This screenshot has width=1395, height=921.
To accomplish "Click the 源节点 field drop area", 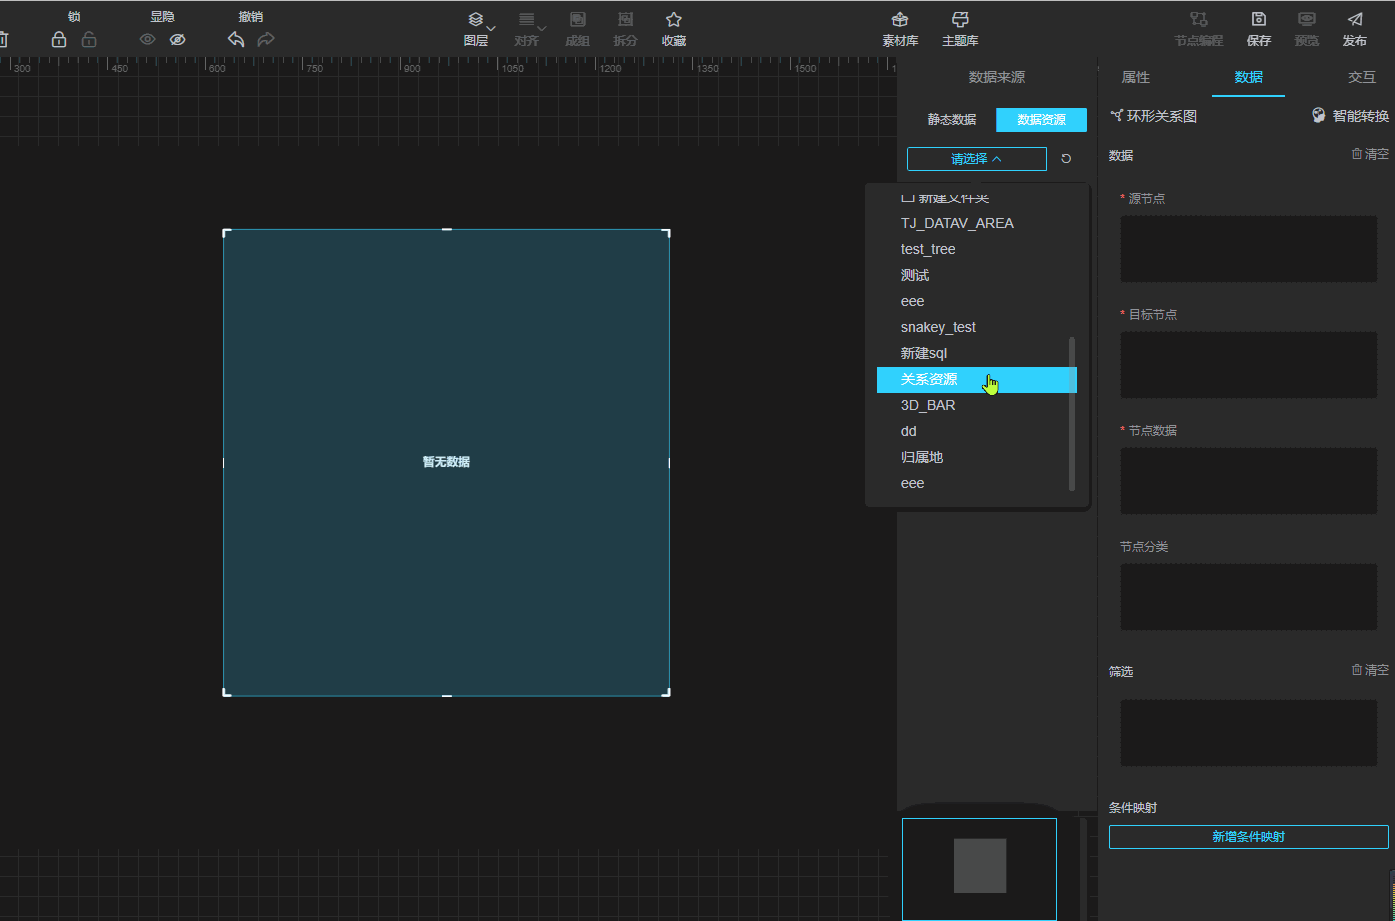I will tap(1249, 249).
